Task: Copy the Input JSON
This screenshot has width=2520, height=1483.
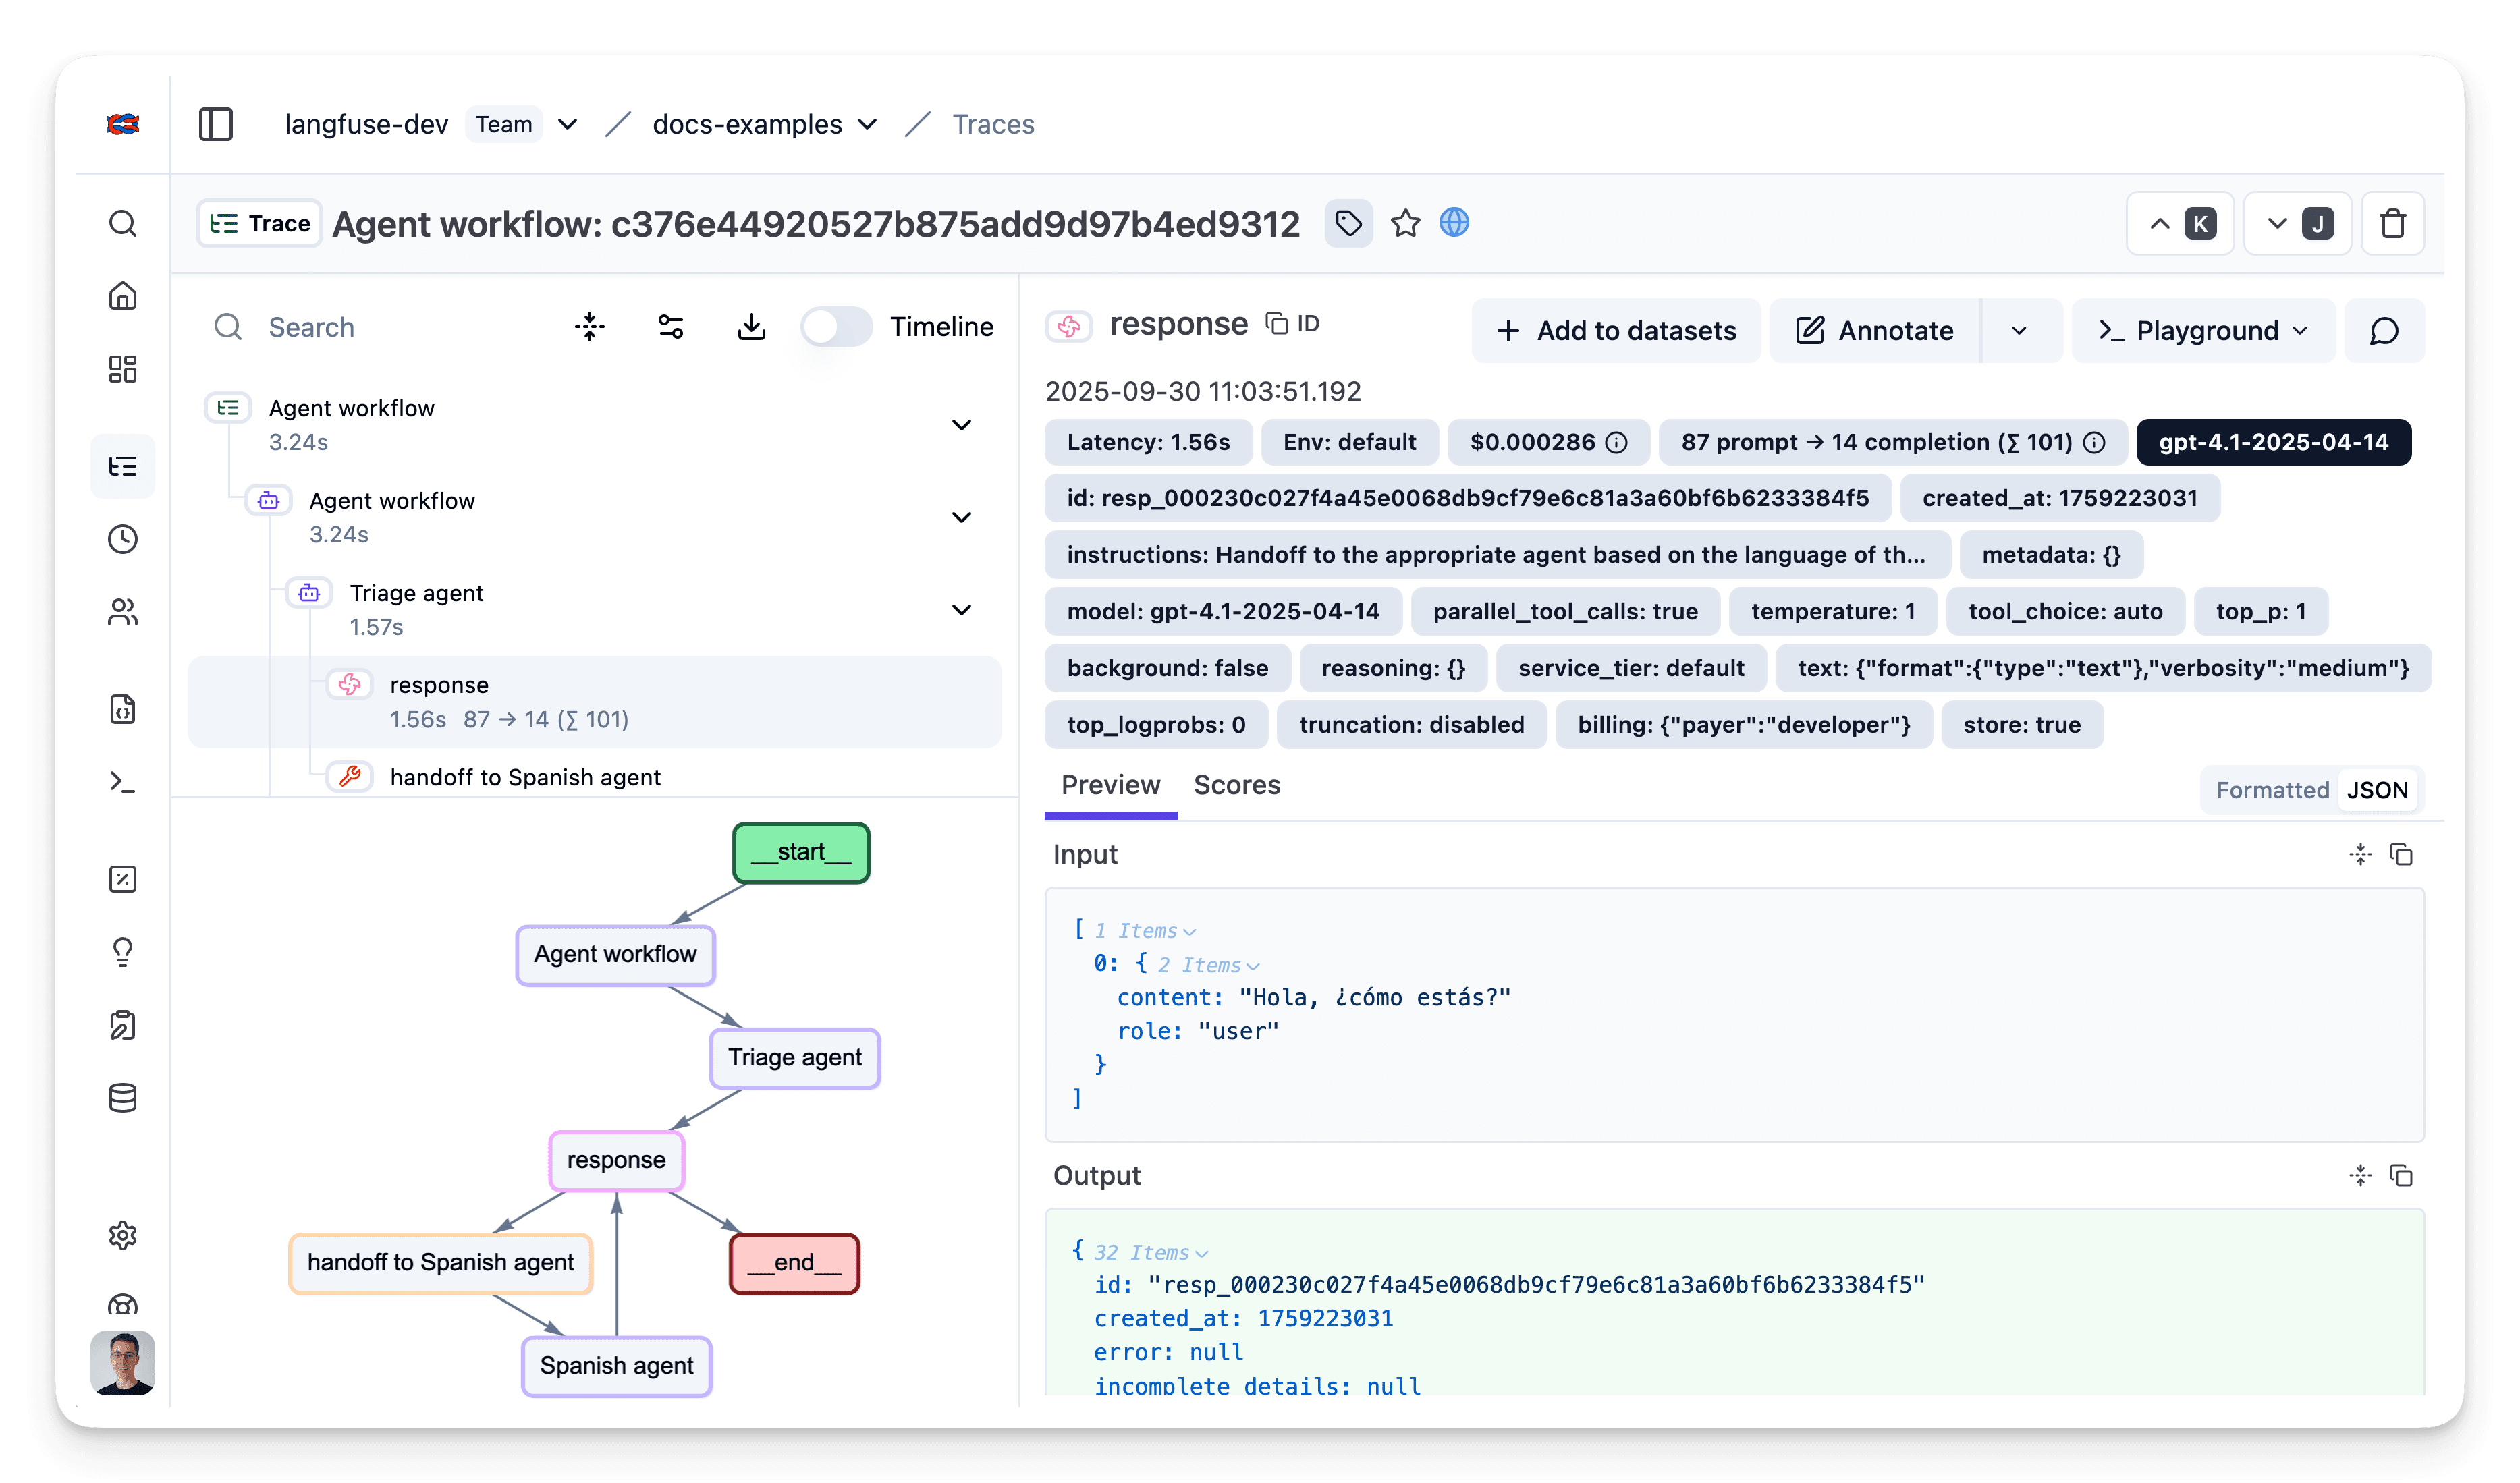Action: click(2402, 854)
